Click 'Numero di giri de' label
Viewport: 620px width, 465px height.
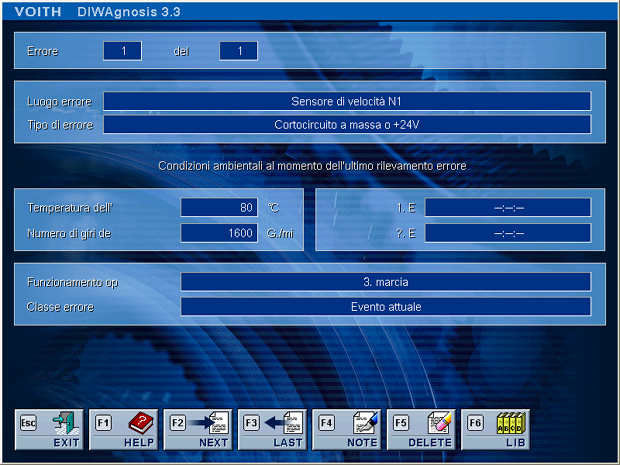click(x=69, y=234)
